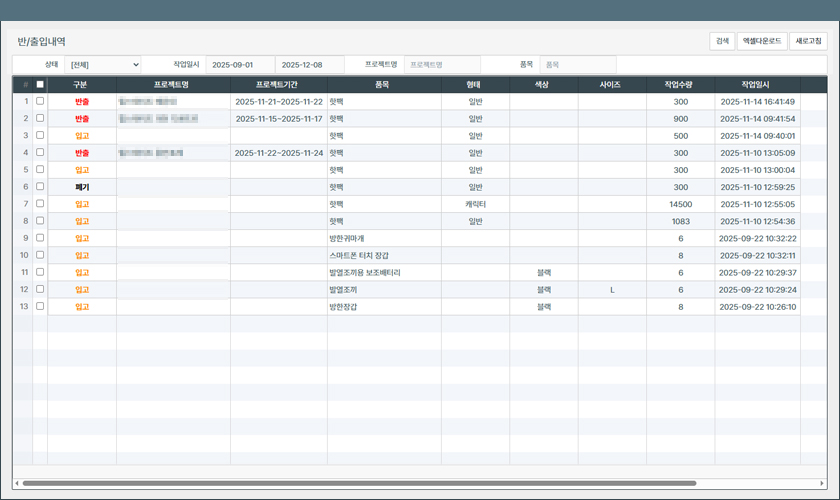The image size is (840, 500).
Task: Click the 검색 search button
Action: pos(722,41)
